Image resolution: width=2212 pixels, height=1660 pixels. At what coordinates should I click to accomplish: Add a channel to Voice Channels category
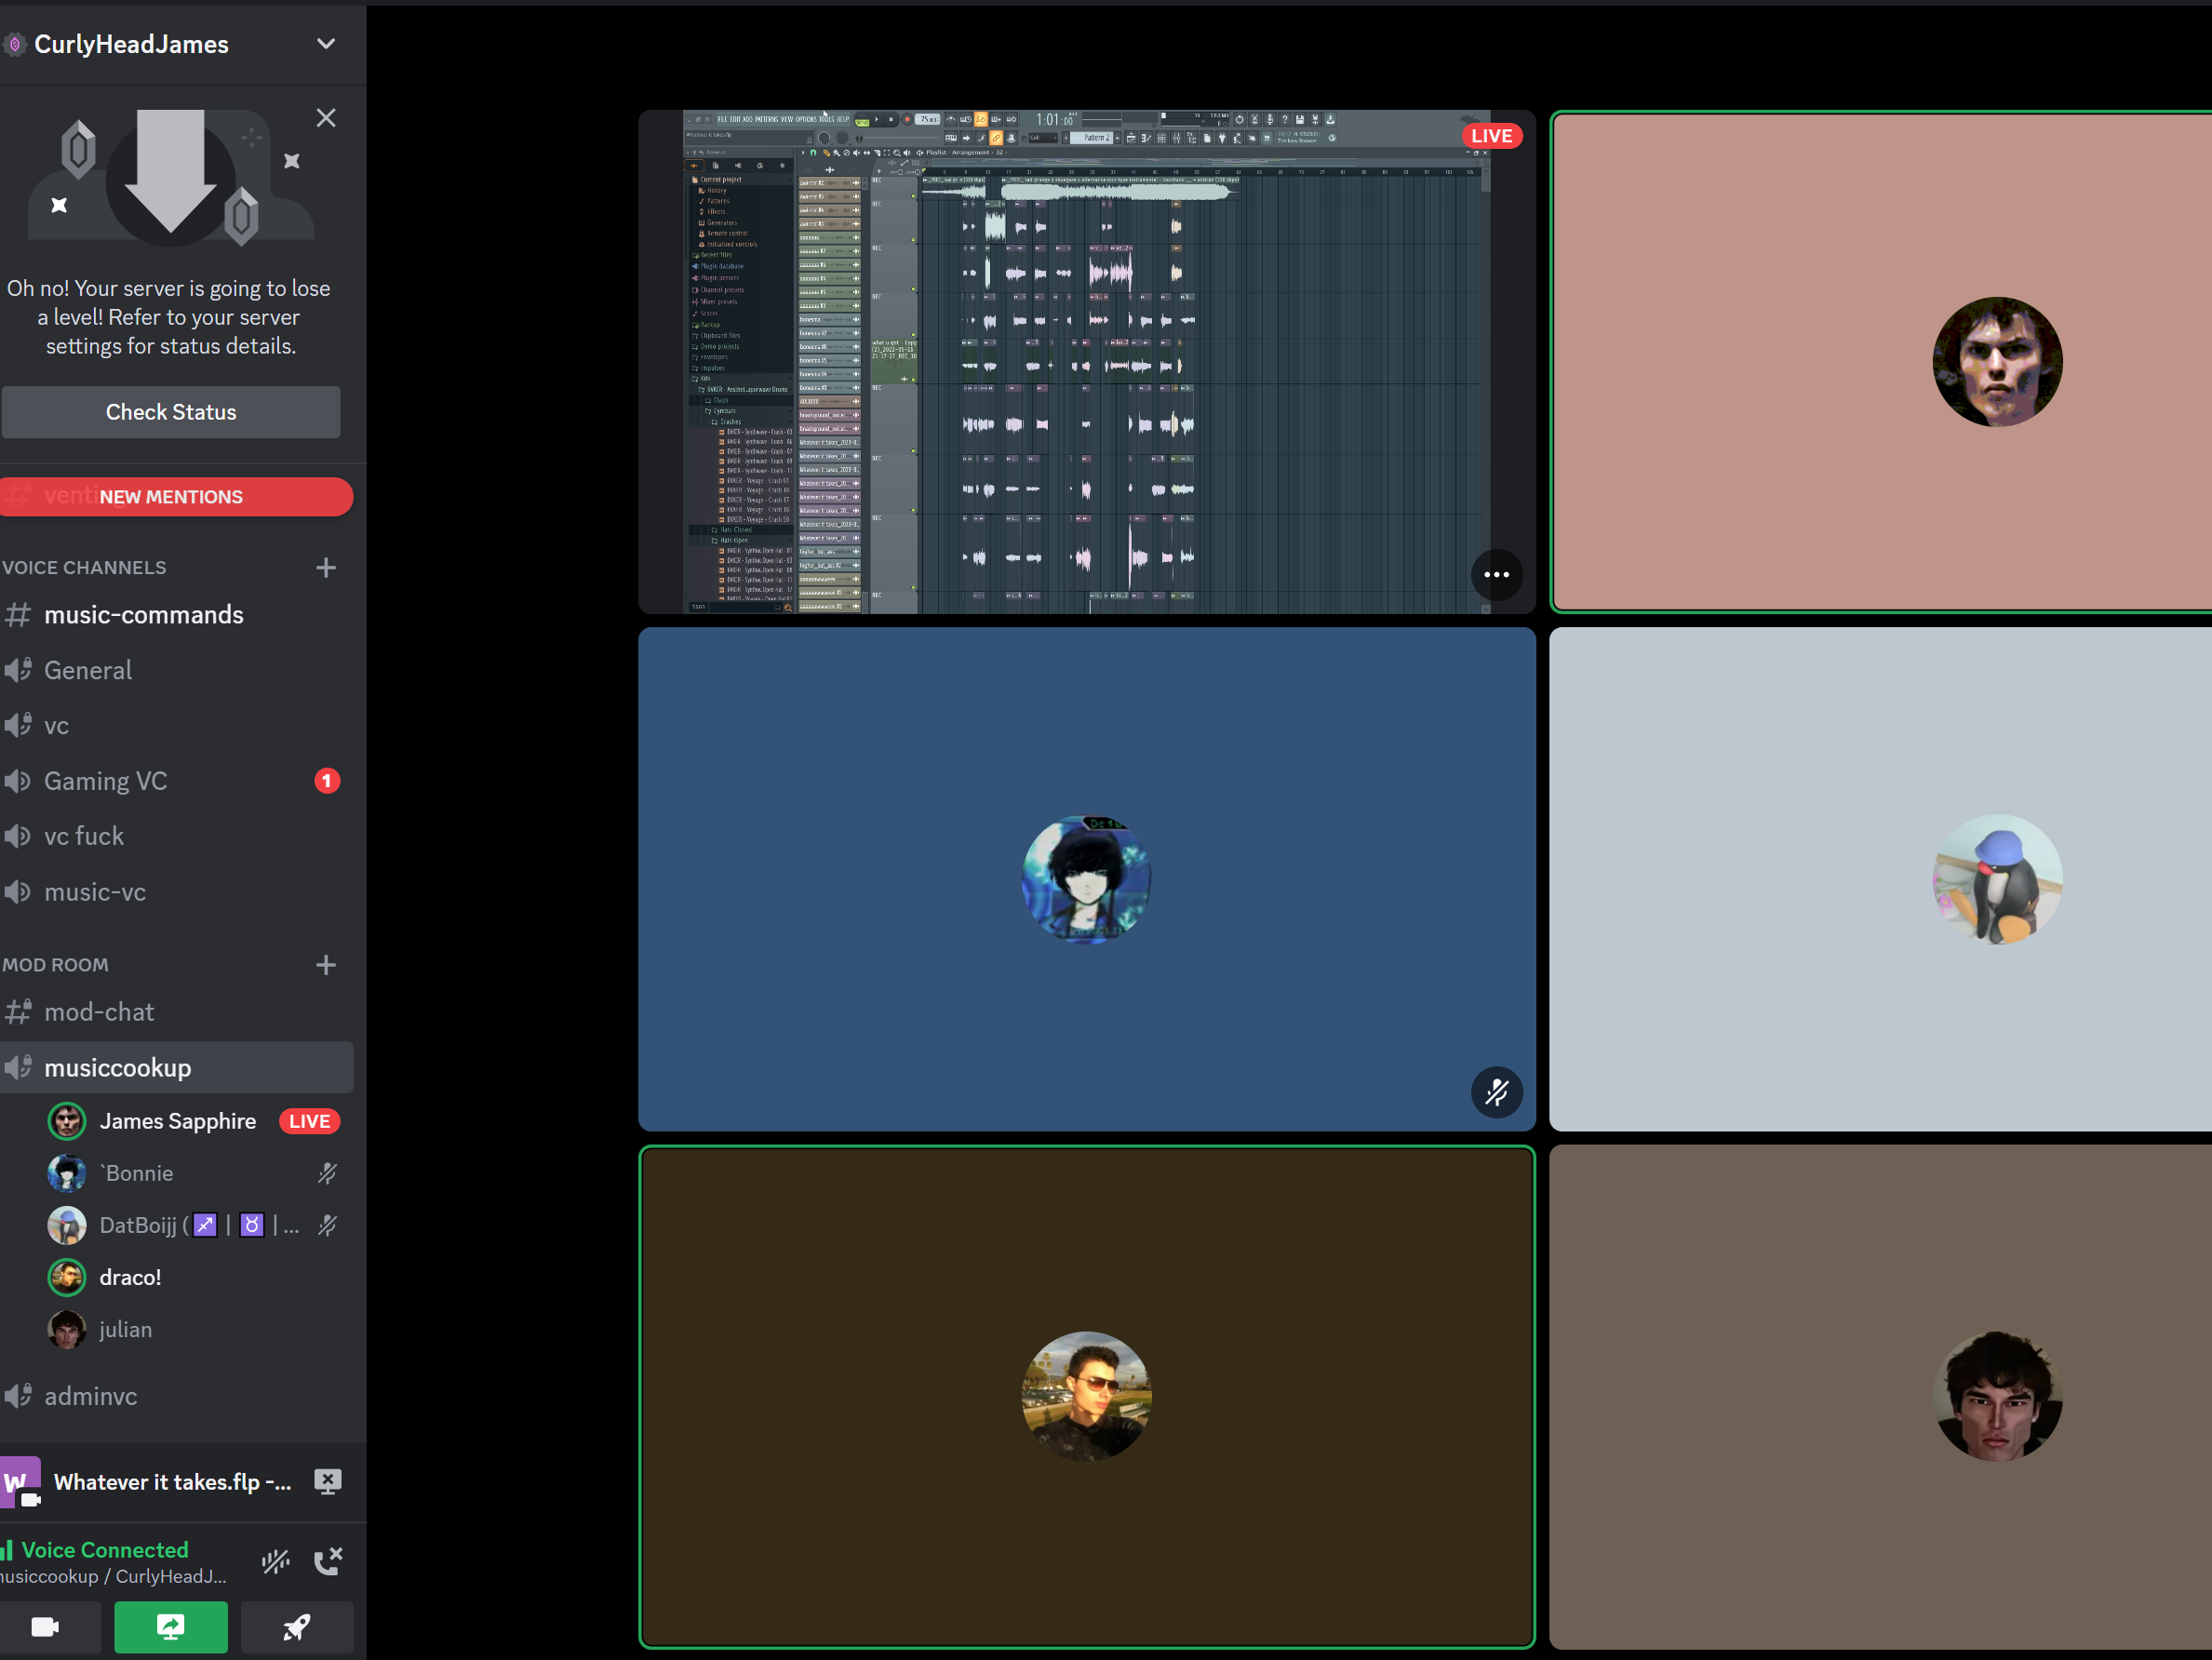[x=326, y=568]
